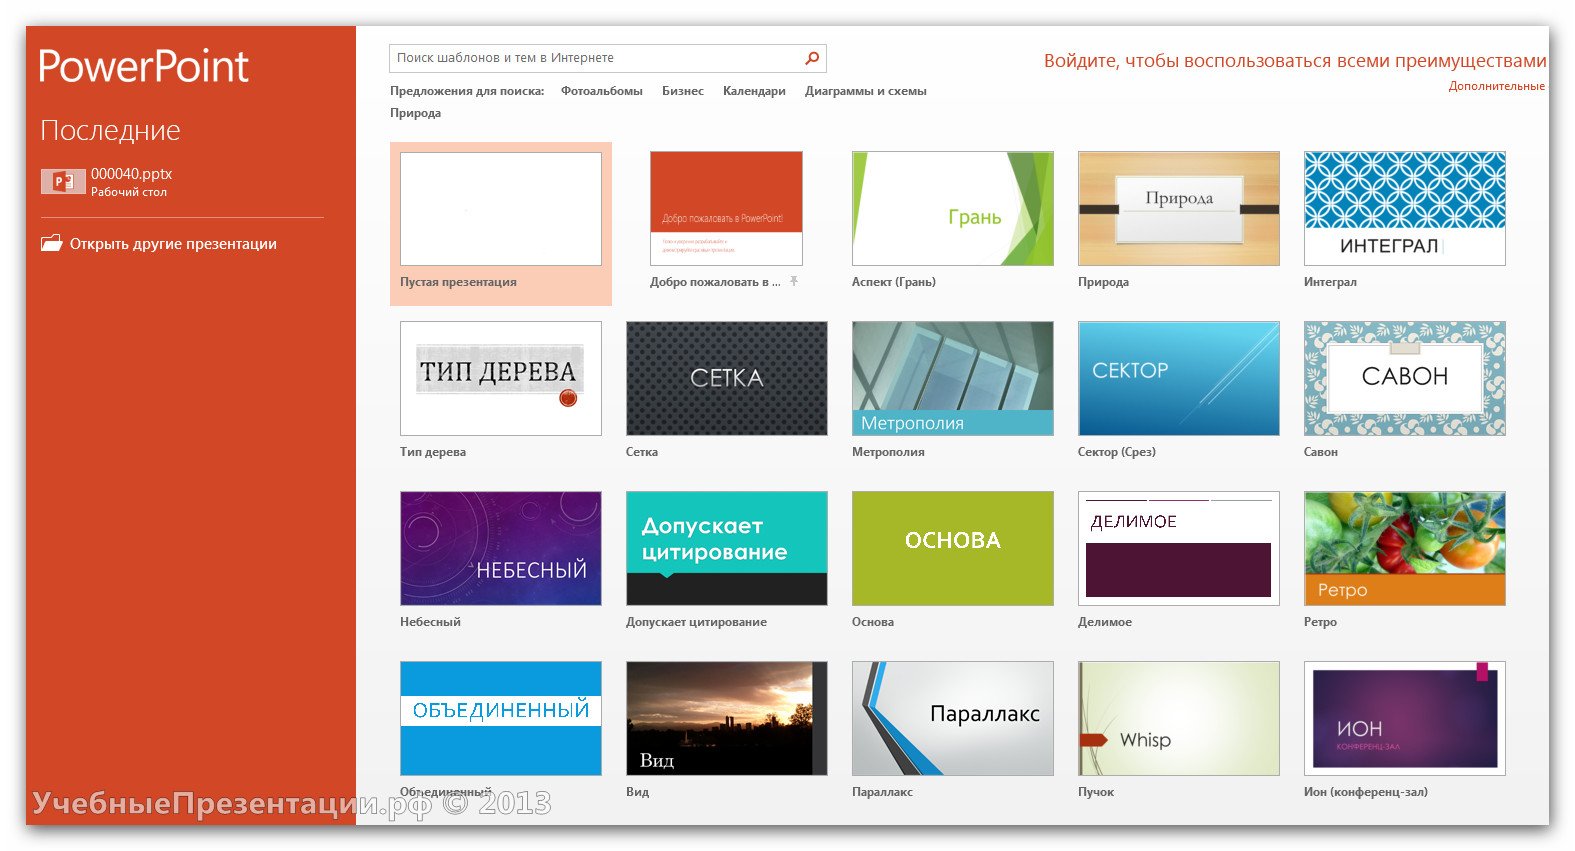1575x851 pixels.
Task: Pick the 'Объединенный' template thumbnail
Action: (x=501, y=719)
